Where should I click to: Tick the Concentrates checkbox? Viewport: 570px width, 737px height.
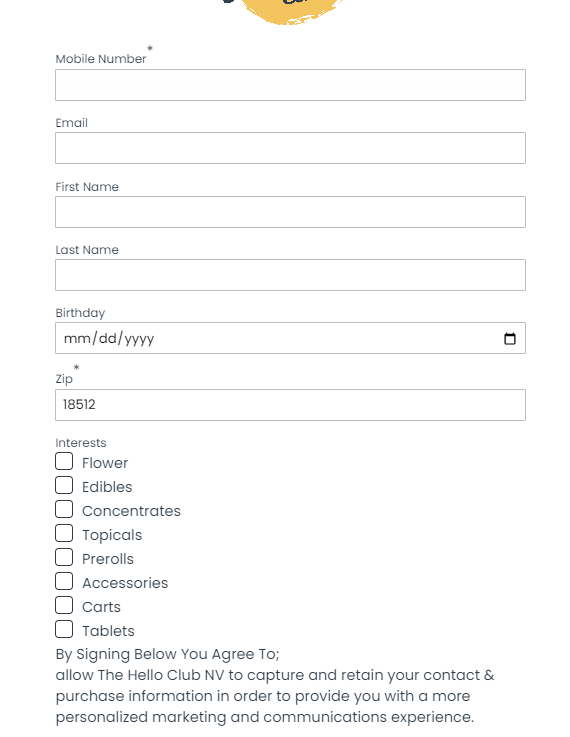click(x=64, y=509)
